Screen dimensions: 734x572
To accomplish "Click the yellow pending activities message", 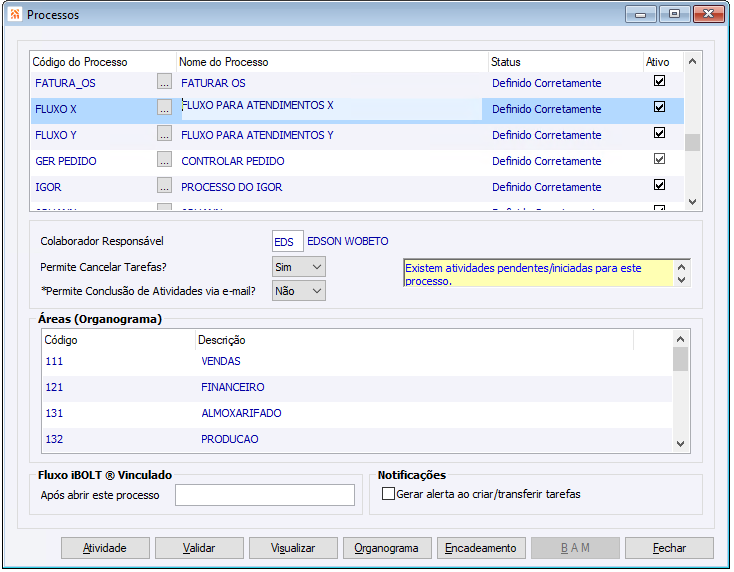I will point(538,274).
